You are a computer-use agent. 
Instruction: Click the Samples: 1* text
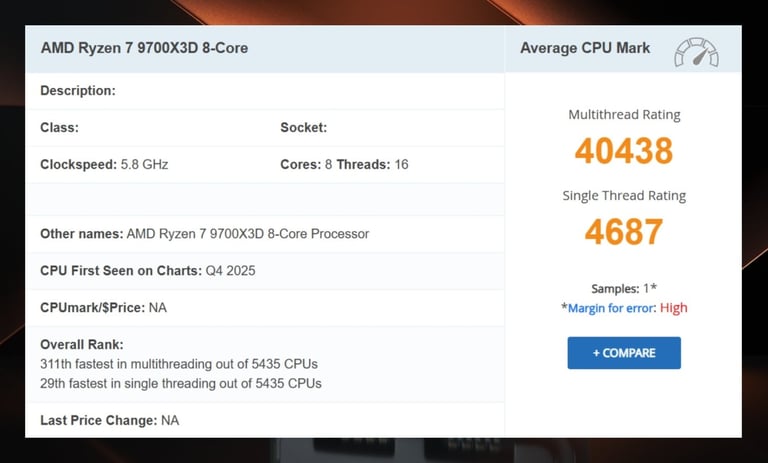coord(623,288)
